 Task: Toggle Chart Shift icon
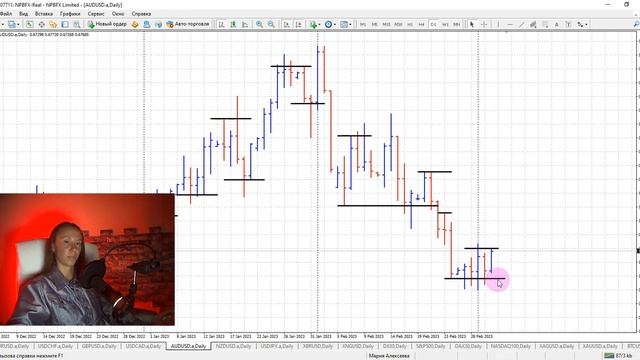pyautogui.click(x=299, y=24)
